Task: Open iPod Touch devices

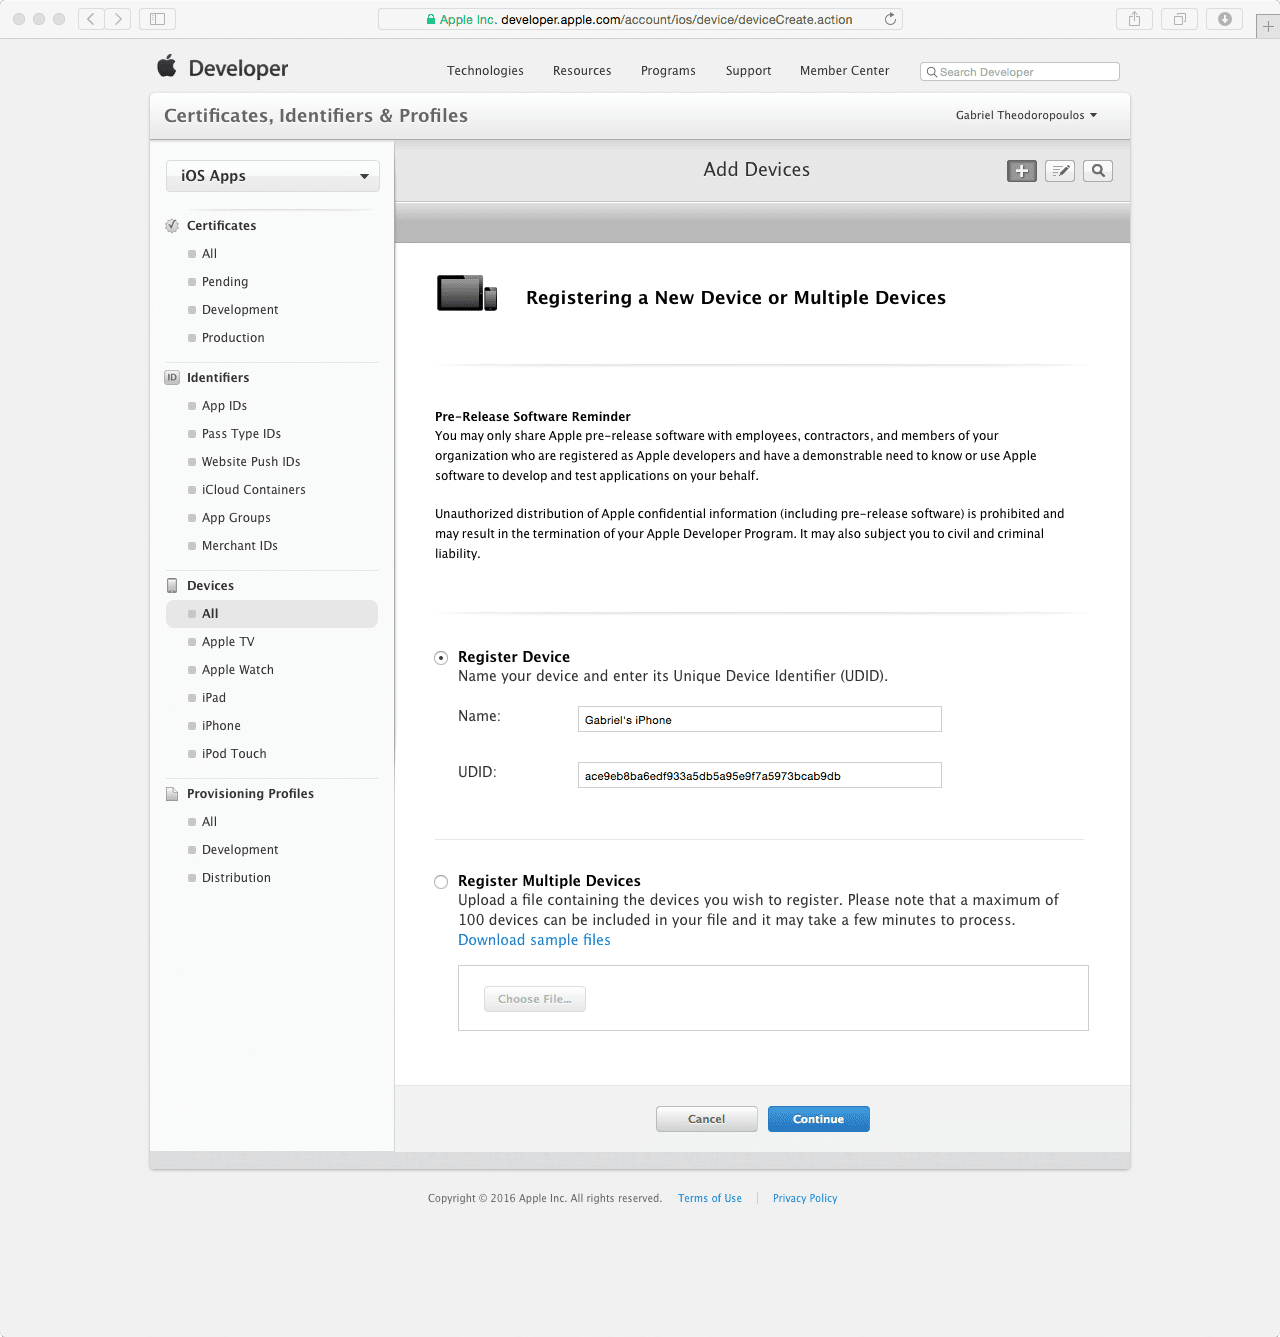Action: 234,754
